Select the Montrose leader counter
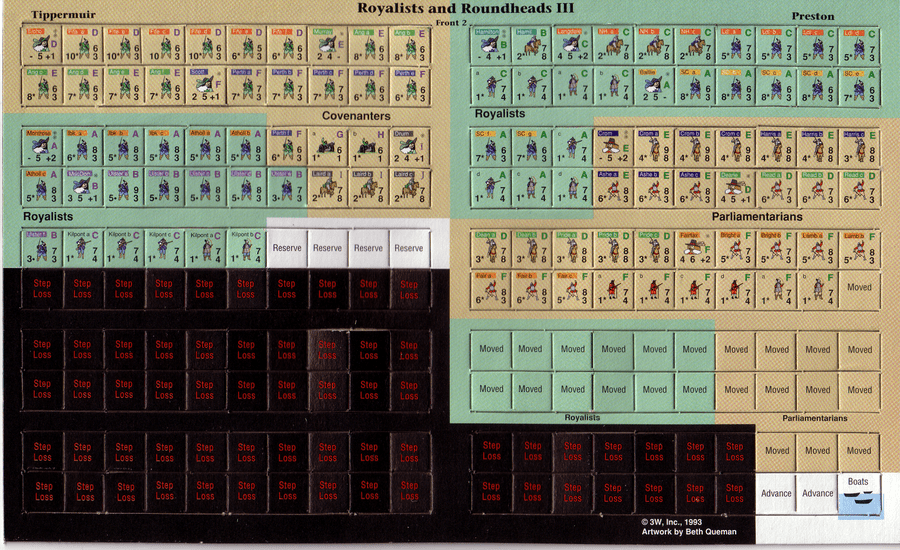This screenshot has height=550, width=900. click(x=42, y=146)
